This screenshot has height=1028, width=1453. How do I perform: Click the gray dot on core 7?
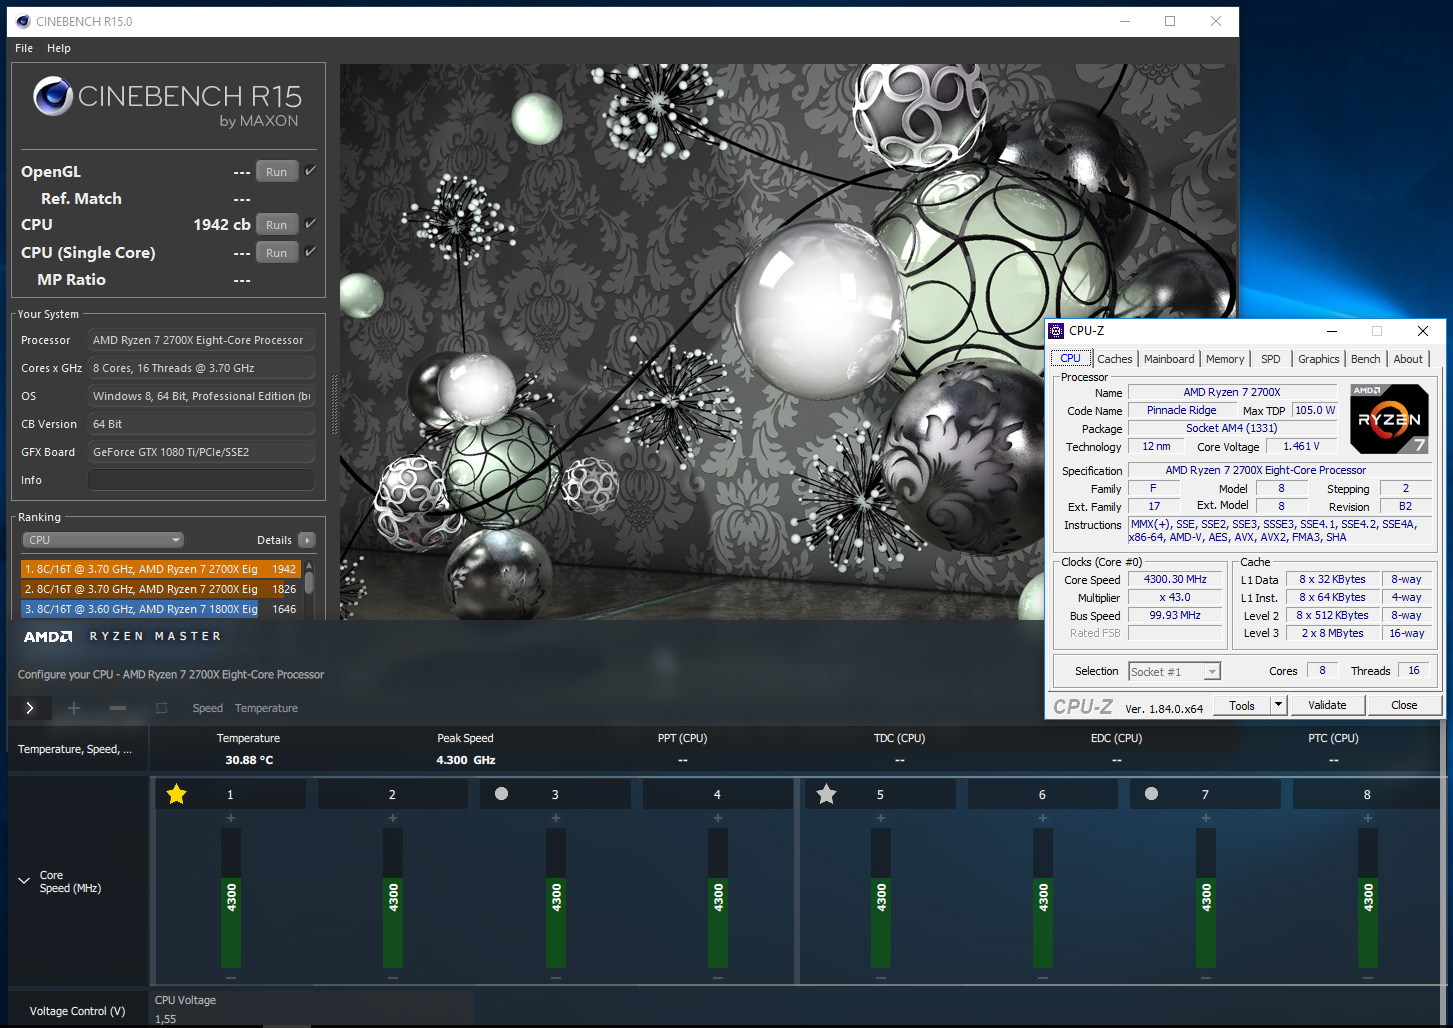(x=1152, y=794)
